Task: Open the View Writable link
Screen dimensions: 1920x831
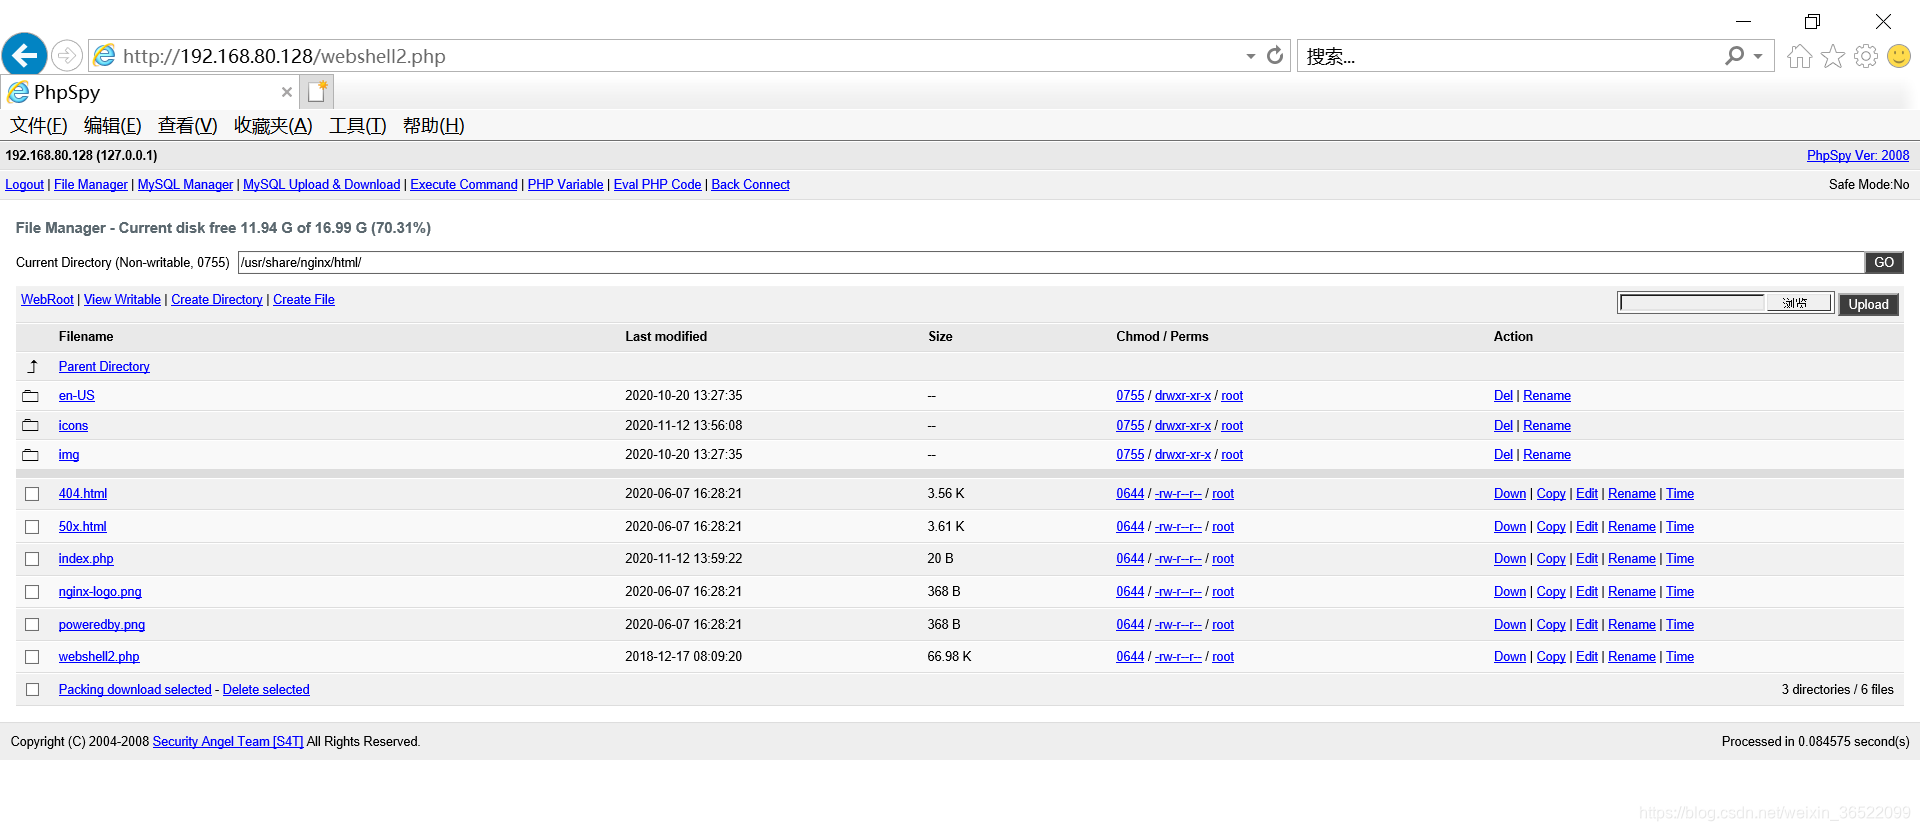Action: click(x=122, y=300)
